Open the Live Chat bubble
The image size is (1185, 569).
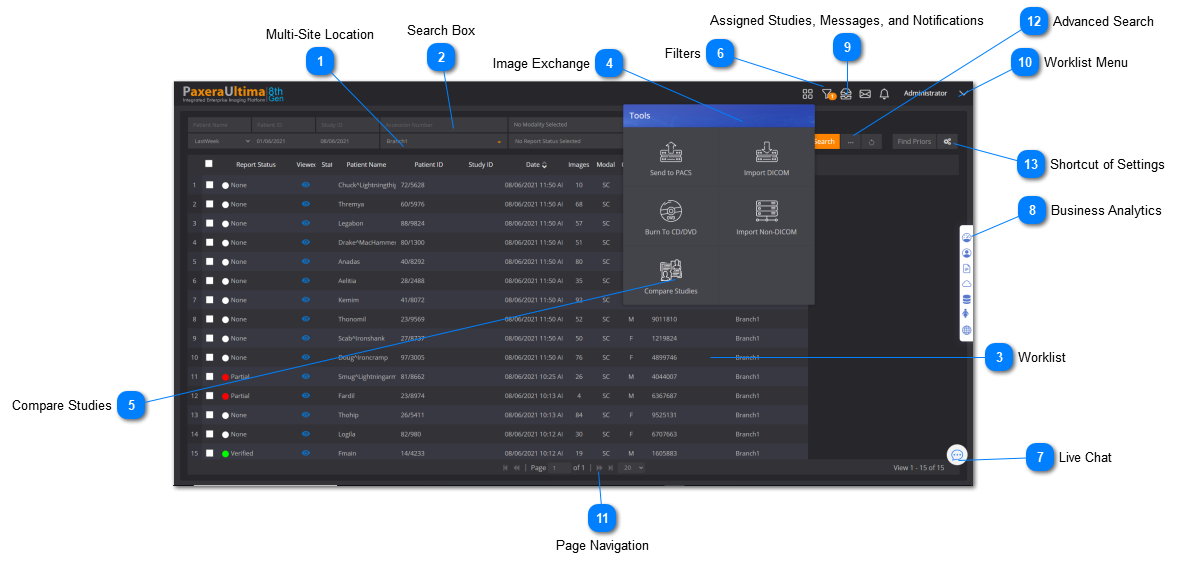tap(957, 455)
